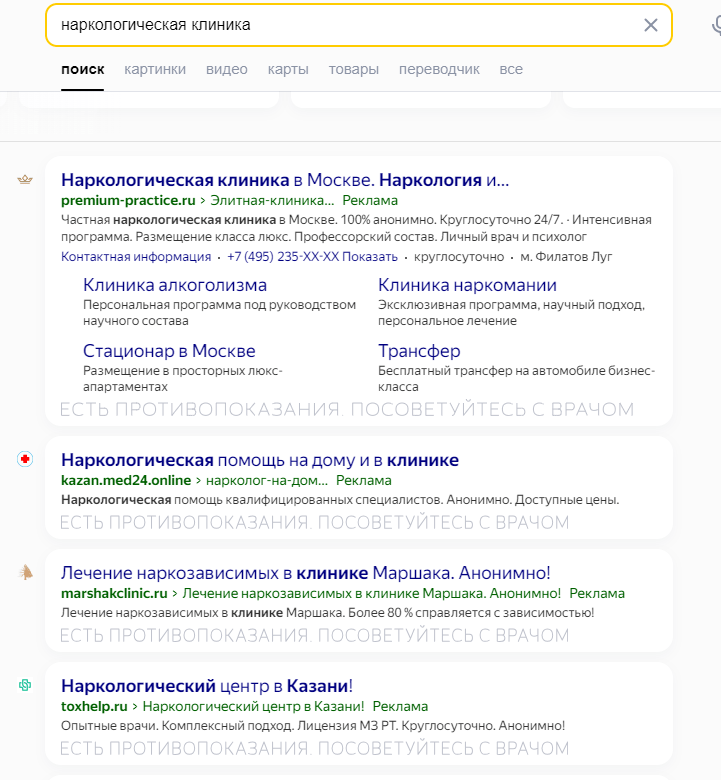The image size is (721, 780).
Task: Open Лечение наркозависимых в клинике Маршака result
Action: [x=306, y=573]
